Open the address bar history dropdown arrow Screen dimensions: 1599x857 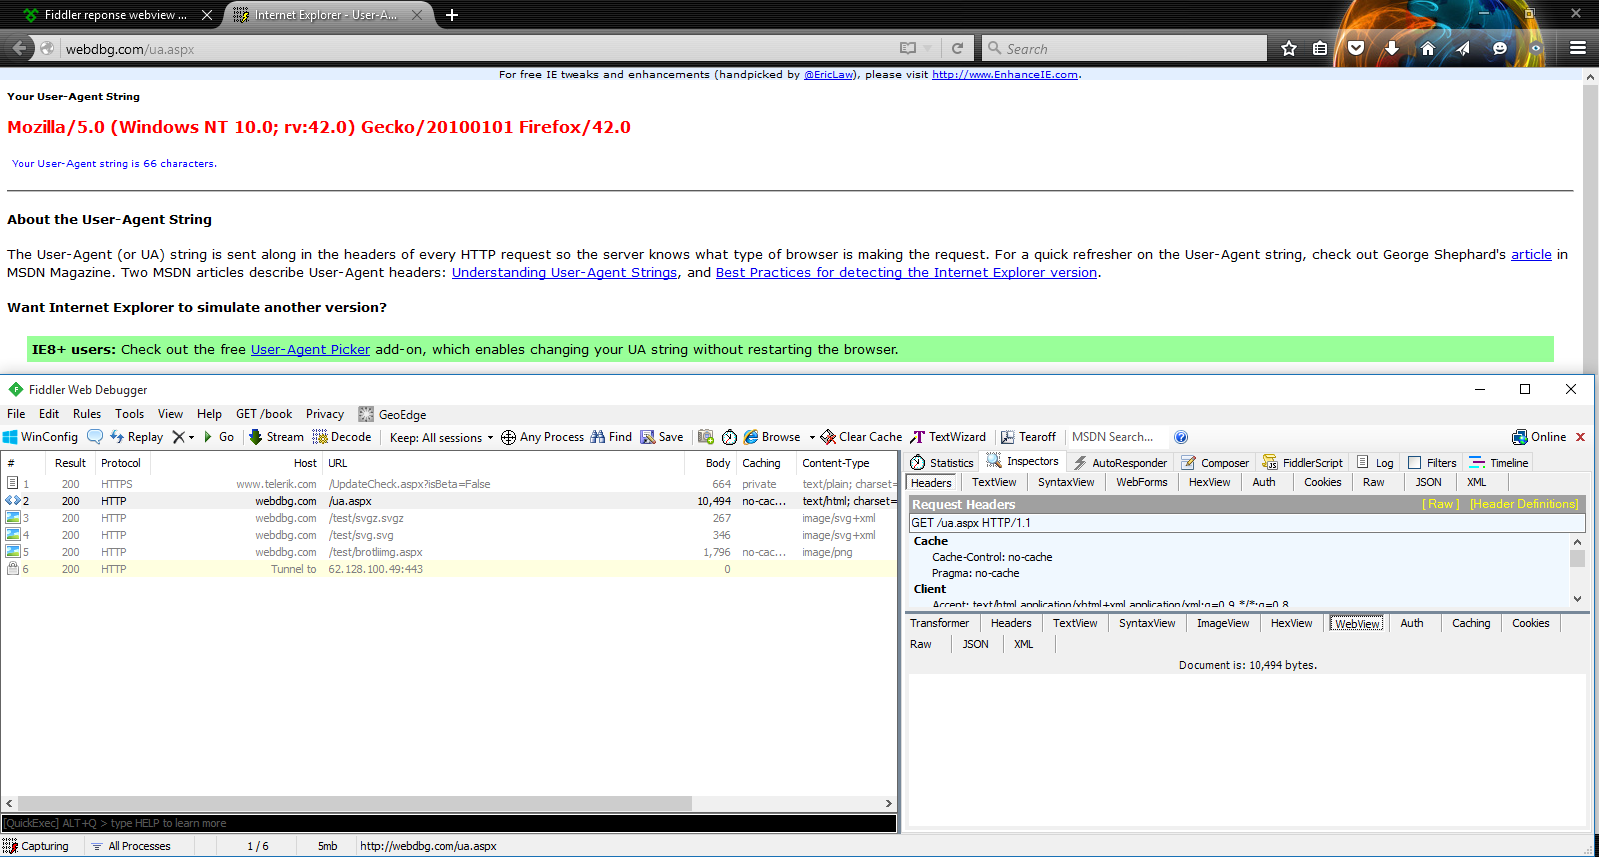[x=929, y=48]
